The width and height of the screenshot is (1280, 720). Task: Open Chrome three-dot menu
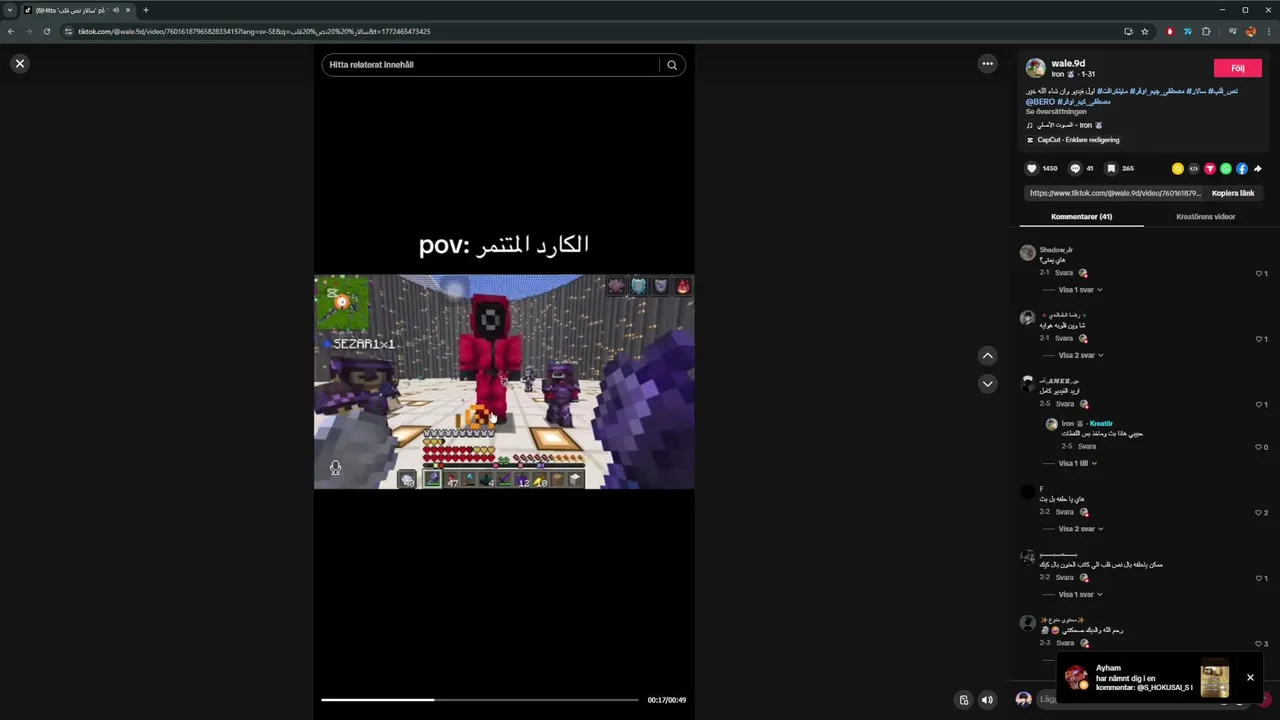1269,31
